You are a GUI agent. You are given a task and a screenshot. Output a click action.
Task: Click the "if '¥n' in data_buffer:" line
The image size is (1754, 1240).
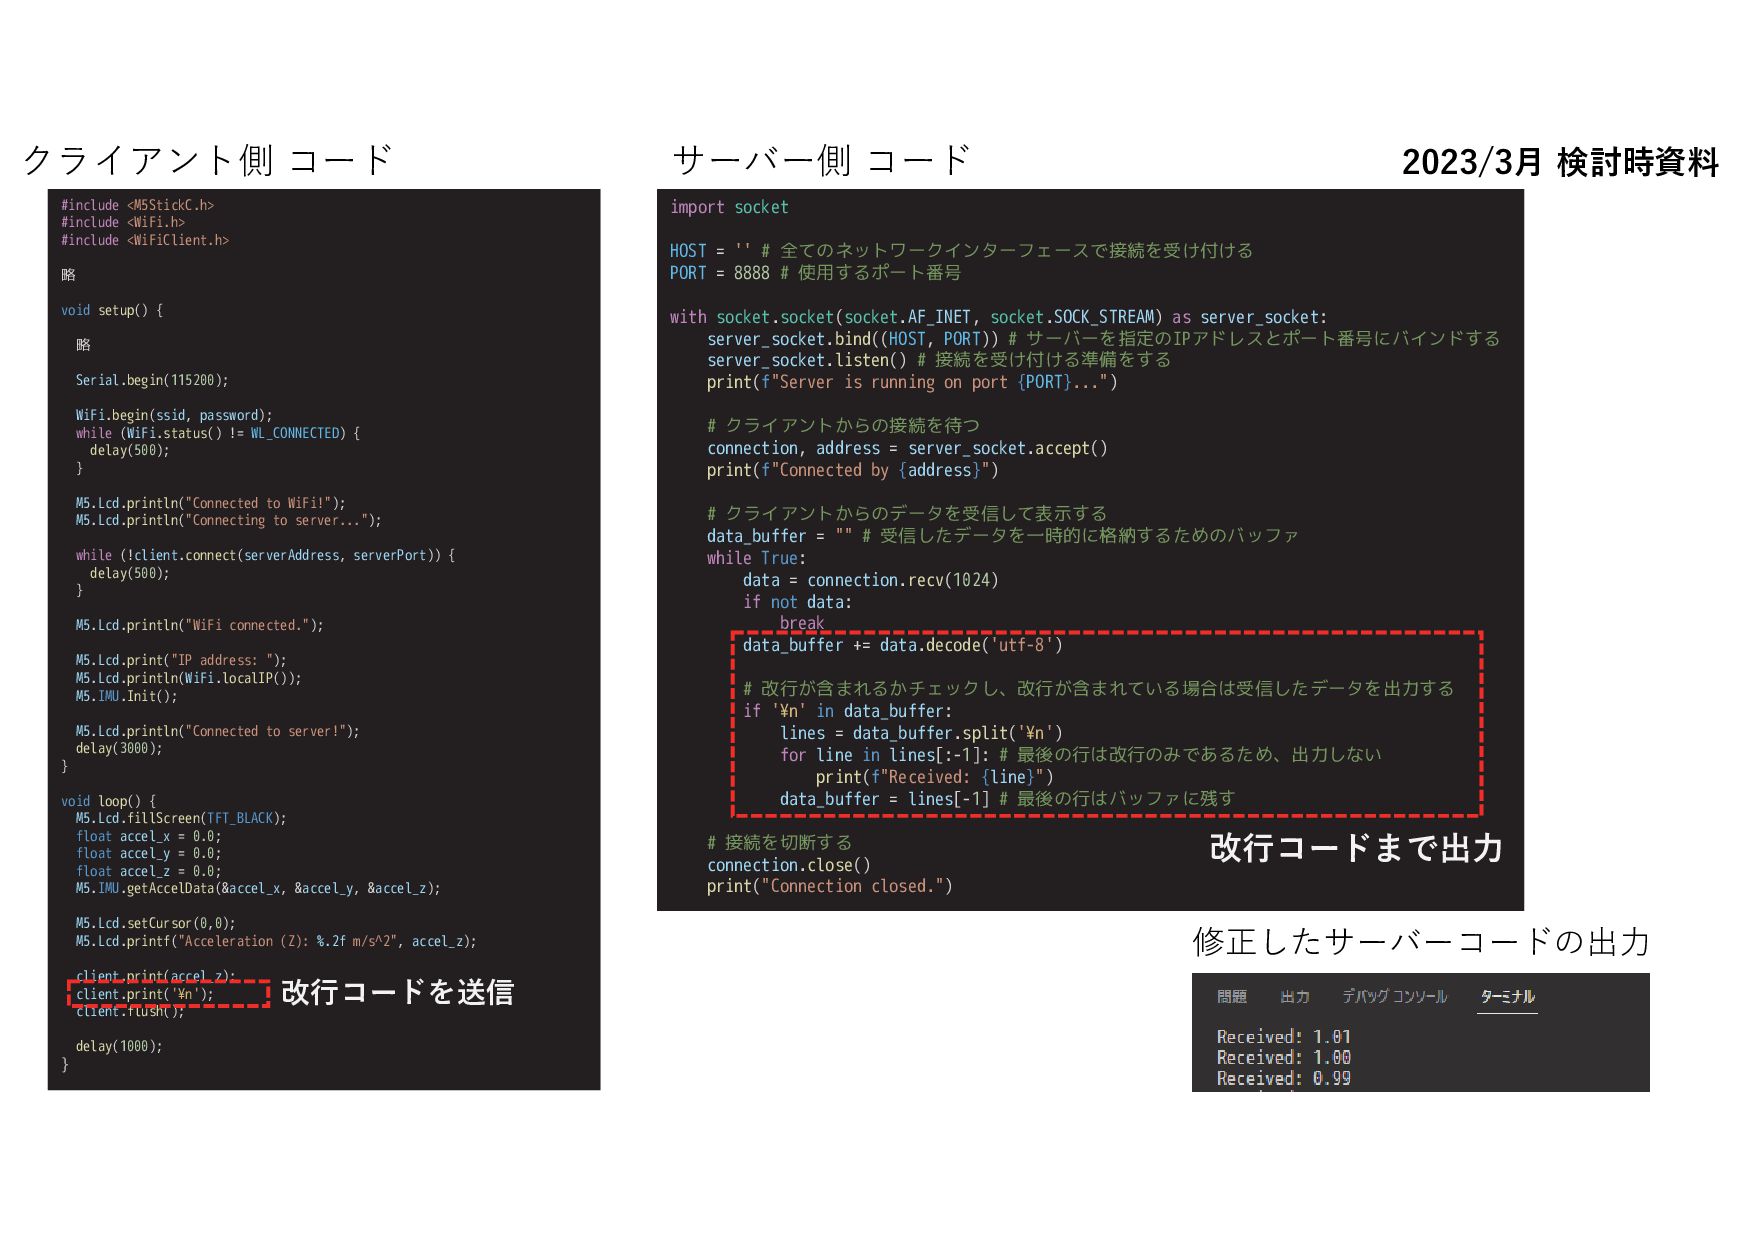848,711
